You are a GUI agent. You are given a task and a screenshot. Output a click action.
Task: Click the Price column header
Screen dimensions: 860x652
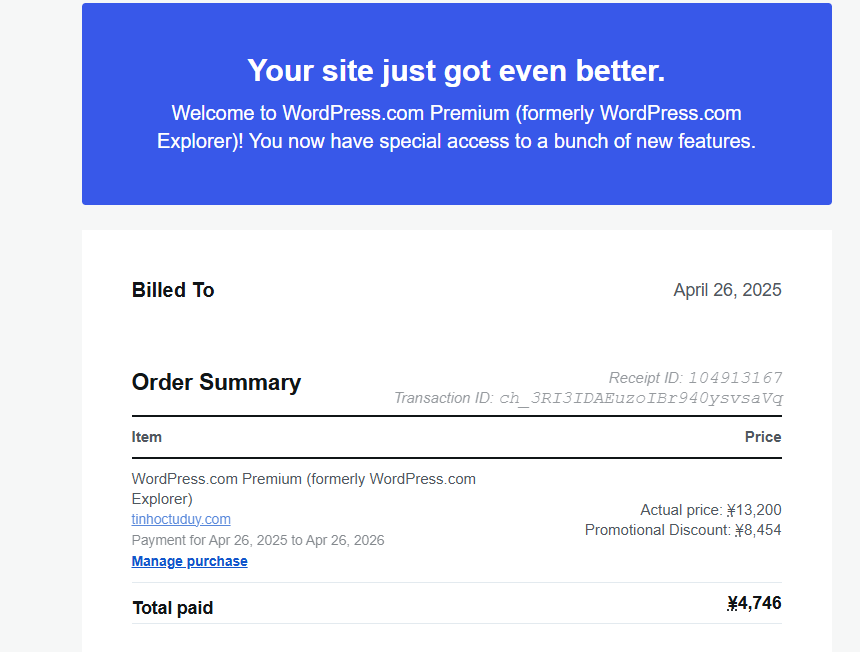pos(763,437)
